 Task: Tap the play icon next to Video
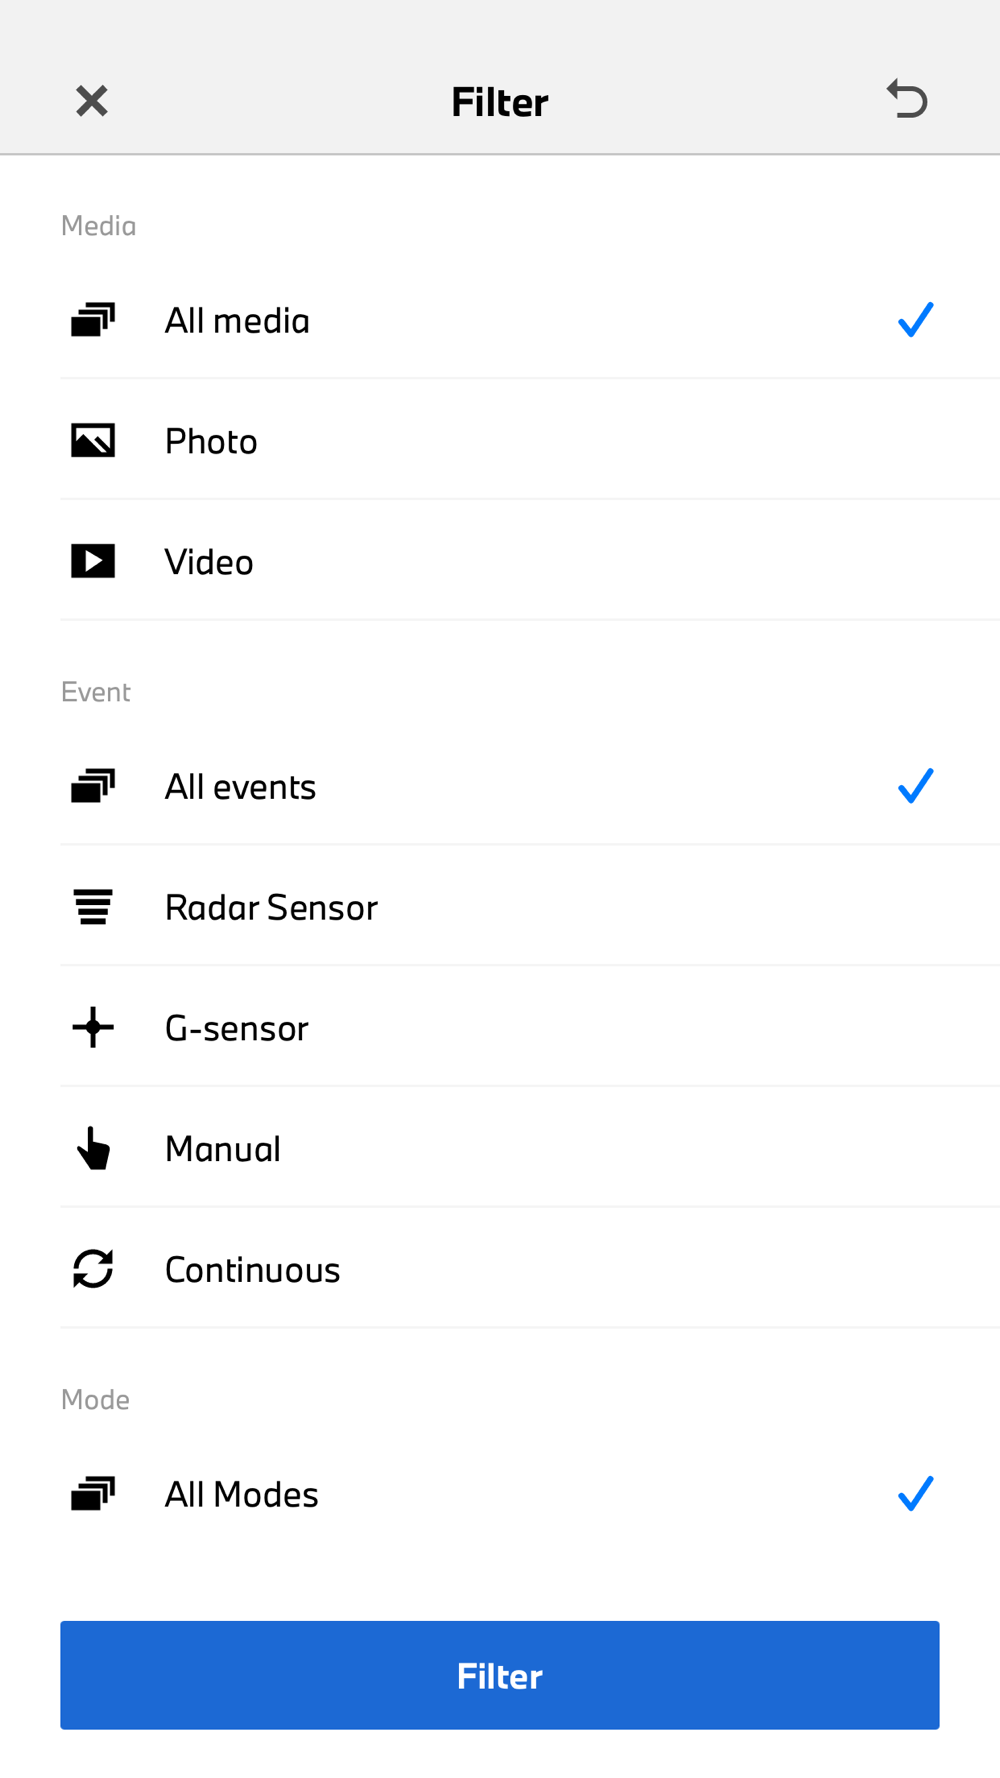tap(93, 561)
